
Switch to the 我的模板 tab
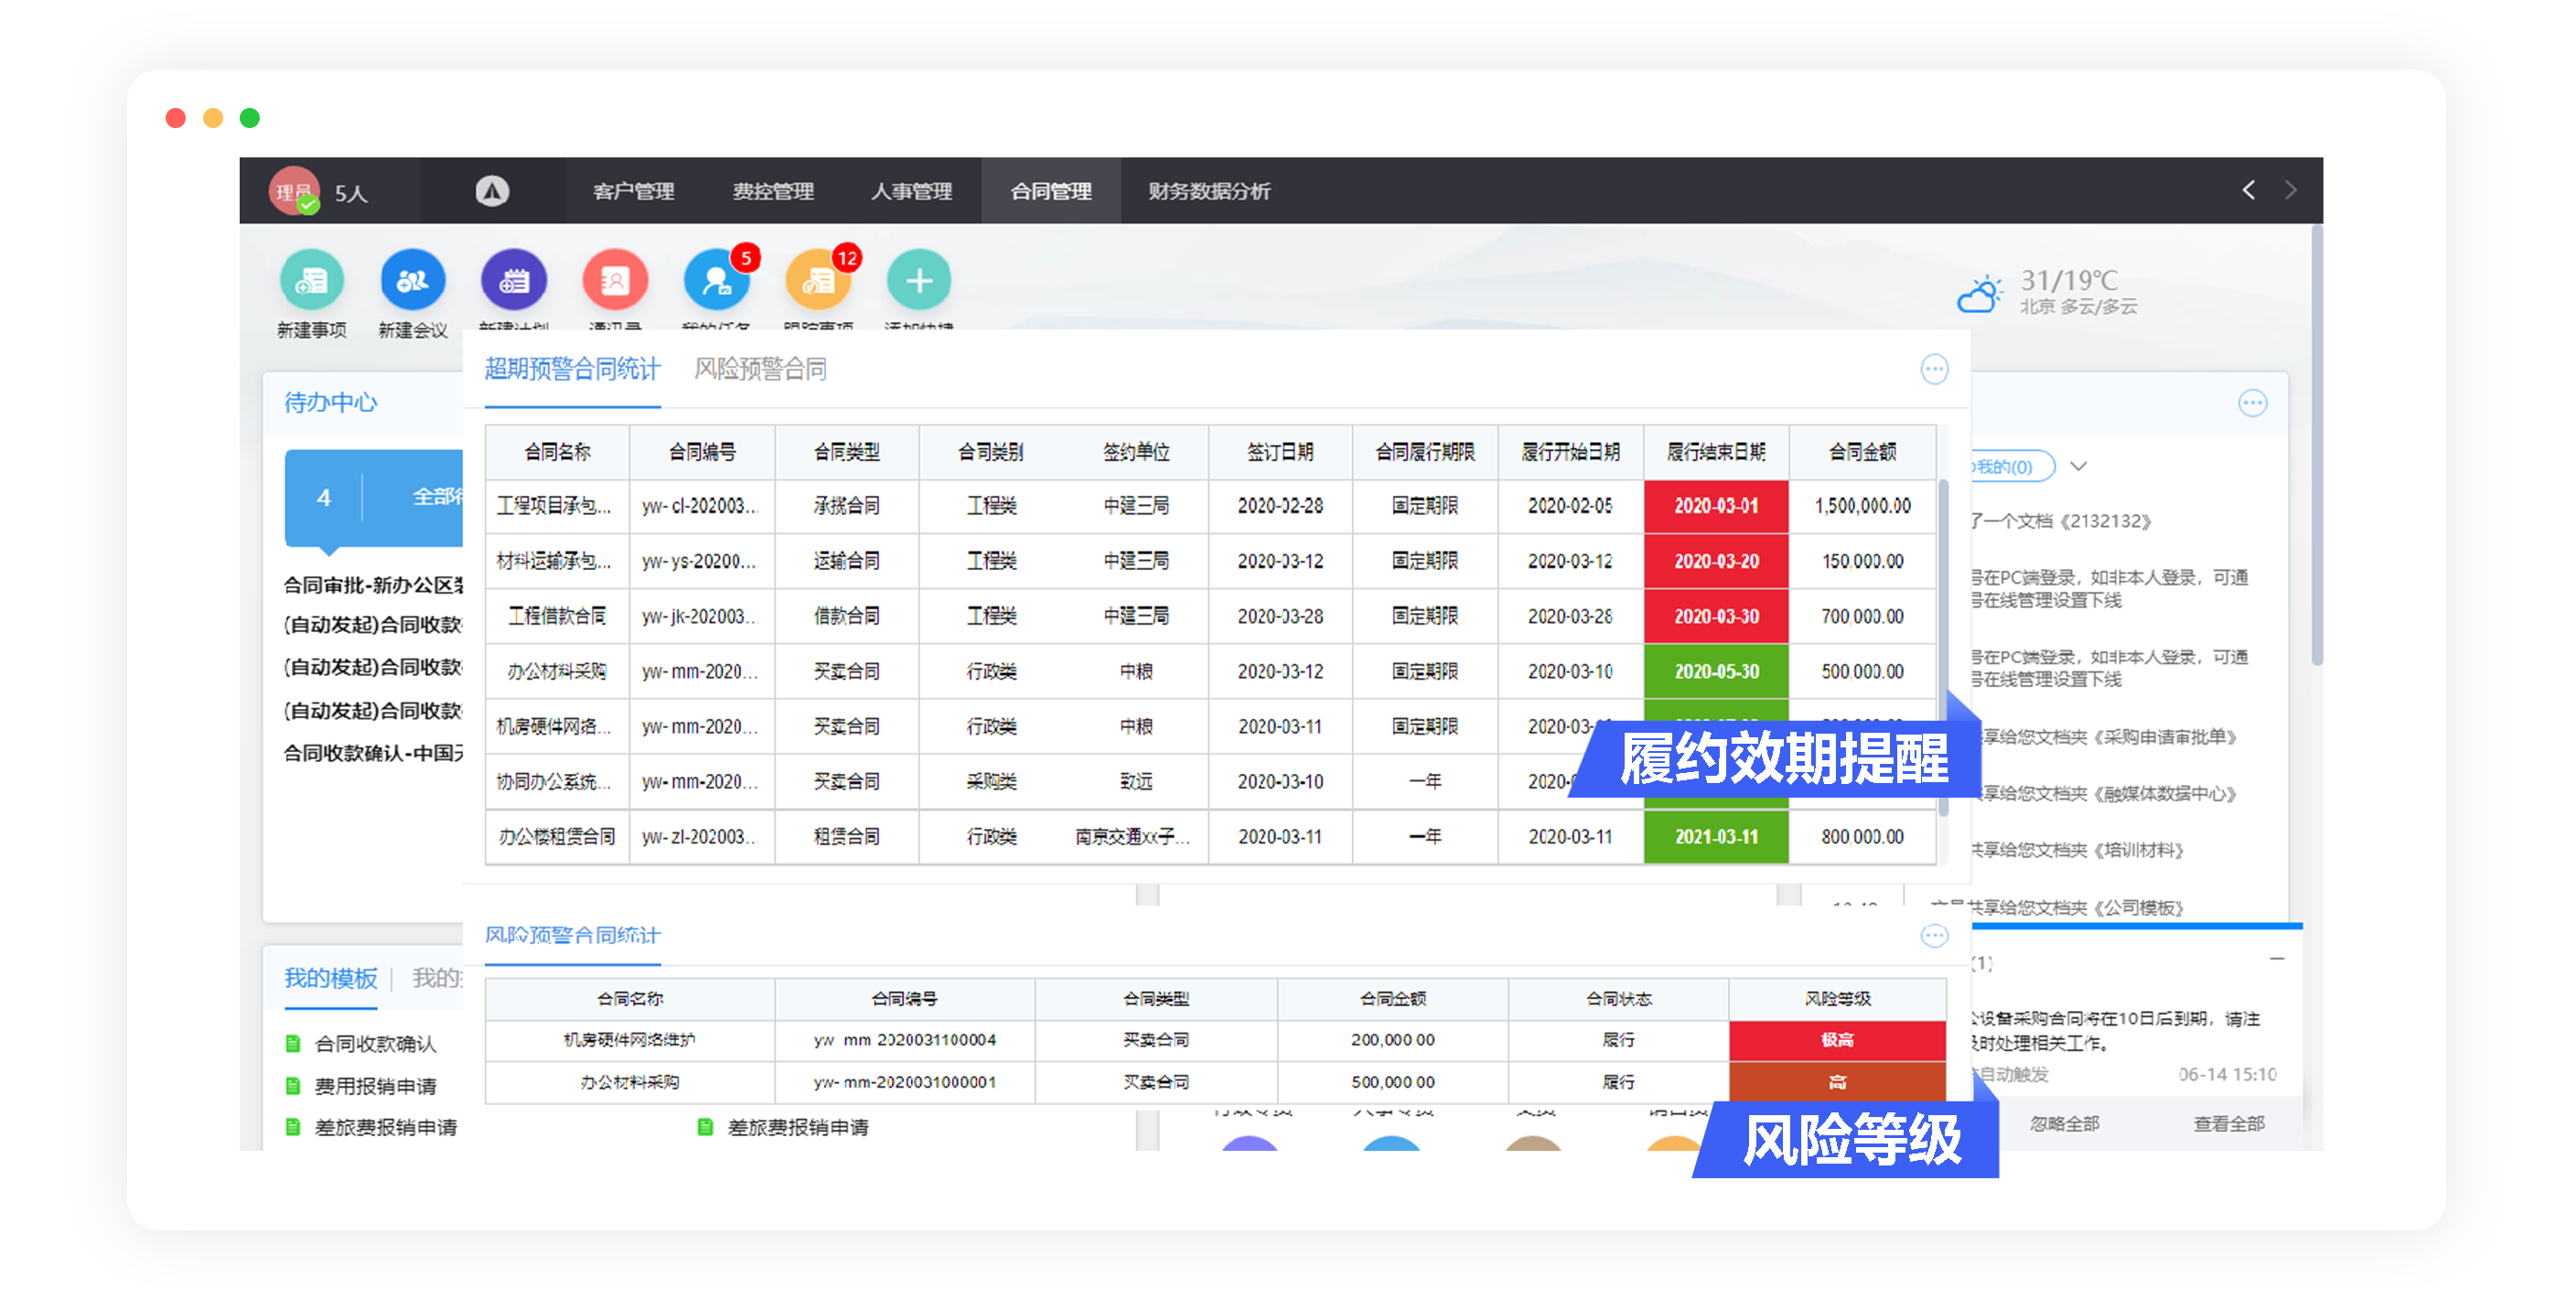(x=330, y=979)
